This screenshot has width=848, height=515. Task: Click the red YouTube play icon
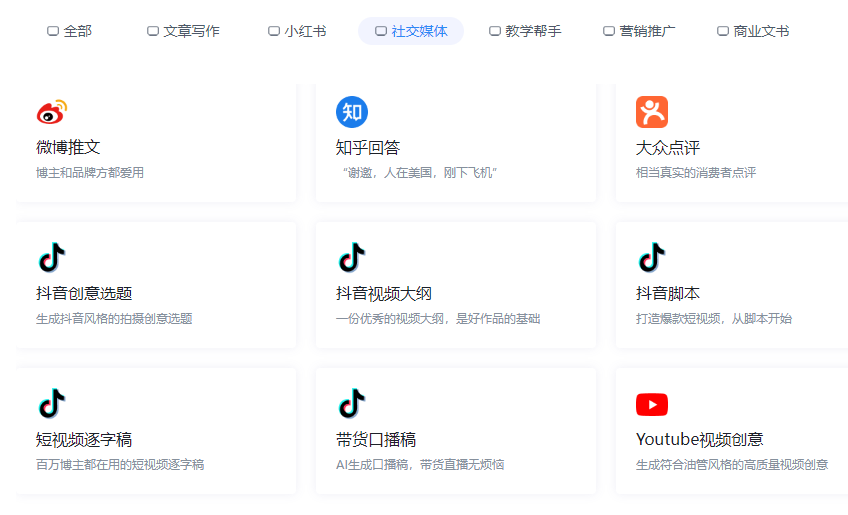652,405
